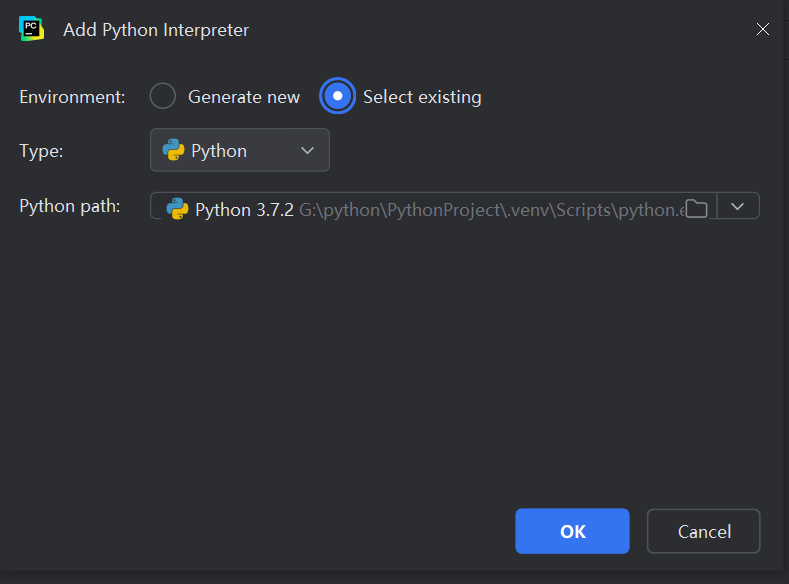Click the "Add Python Interpreter" title text

156,30
